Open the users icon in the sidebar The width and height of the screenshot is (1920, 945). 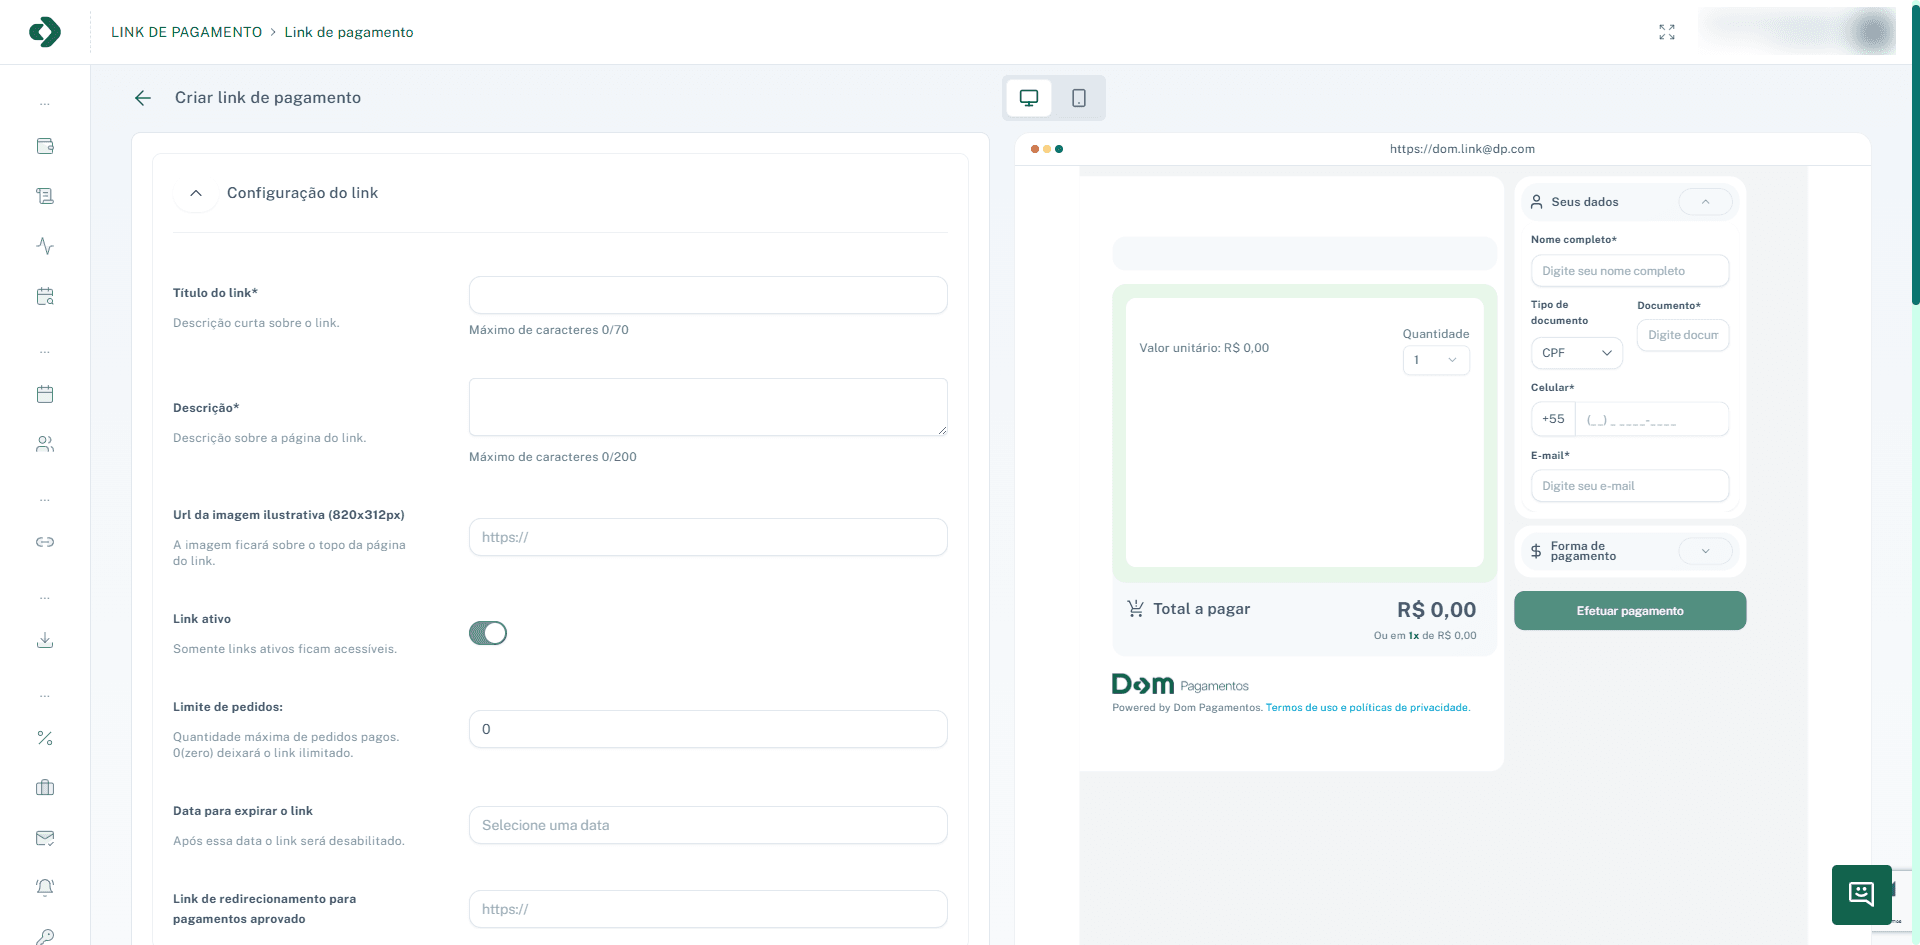45,444
